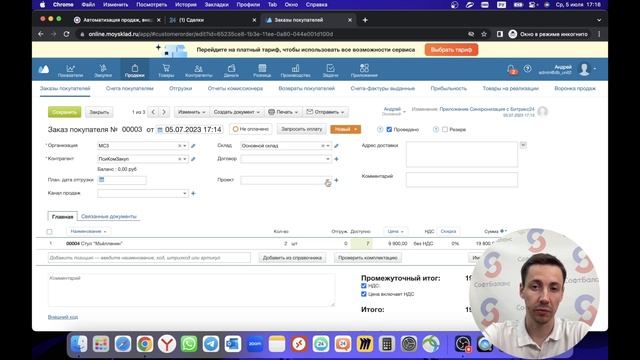640x360 pixels.
Task: Add a new Канал продаж with plus icon
Action: (x=193, y=193)
